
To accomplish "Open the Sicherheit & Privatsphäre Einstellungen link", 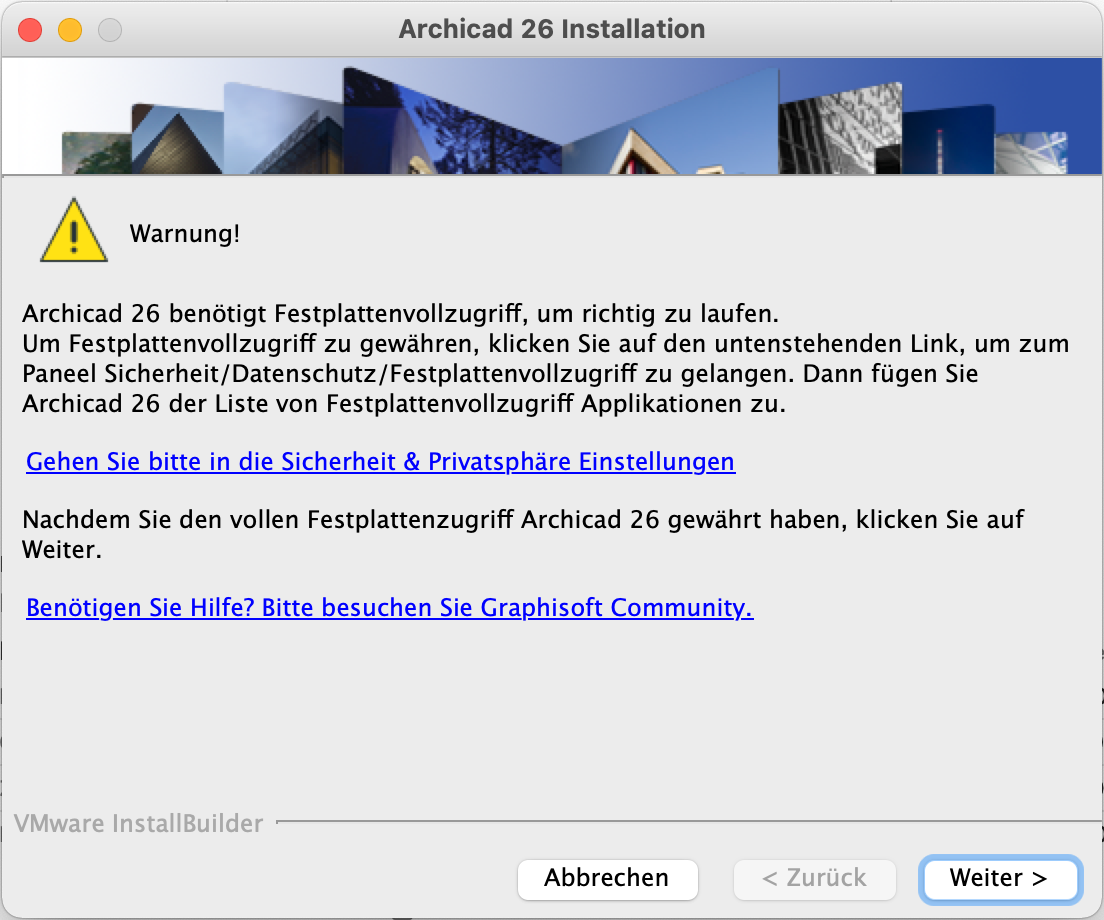I will click(380, 462).
